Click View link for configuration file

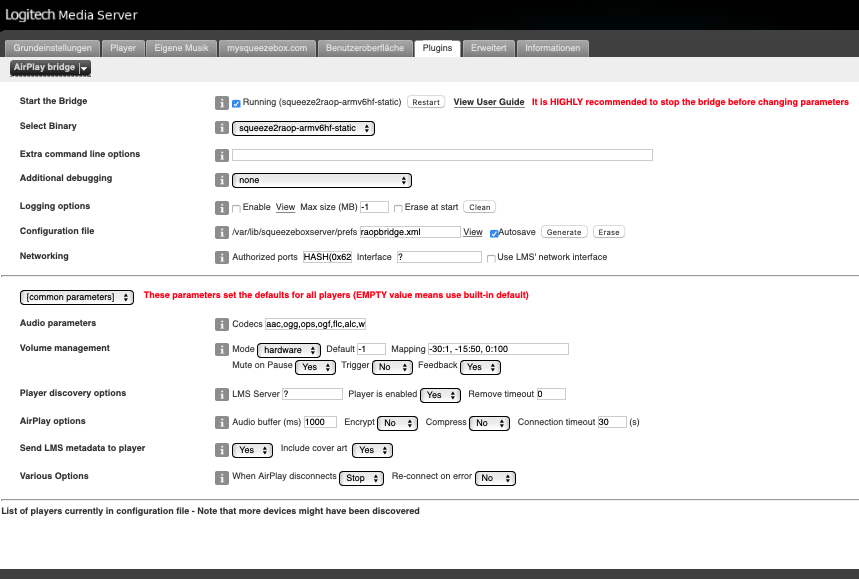(x=473, y=232)
